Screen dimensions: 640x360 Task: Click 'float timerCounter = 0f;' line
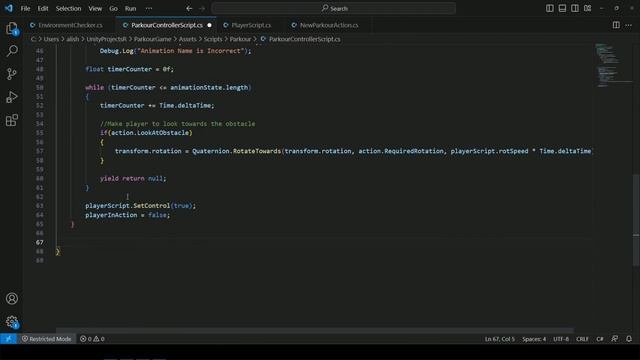coord(129,69)
